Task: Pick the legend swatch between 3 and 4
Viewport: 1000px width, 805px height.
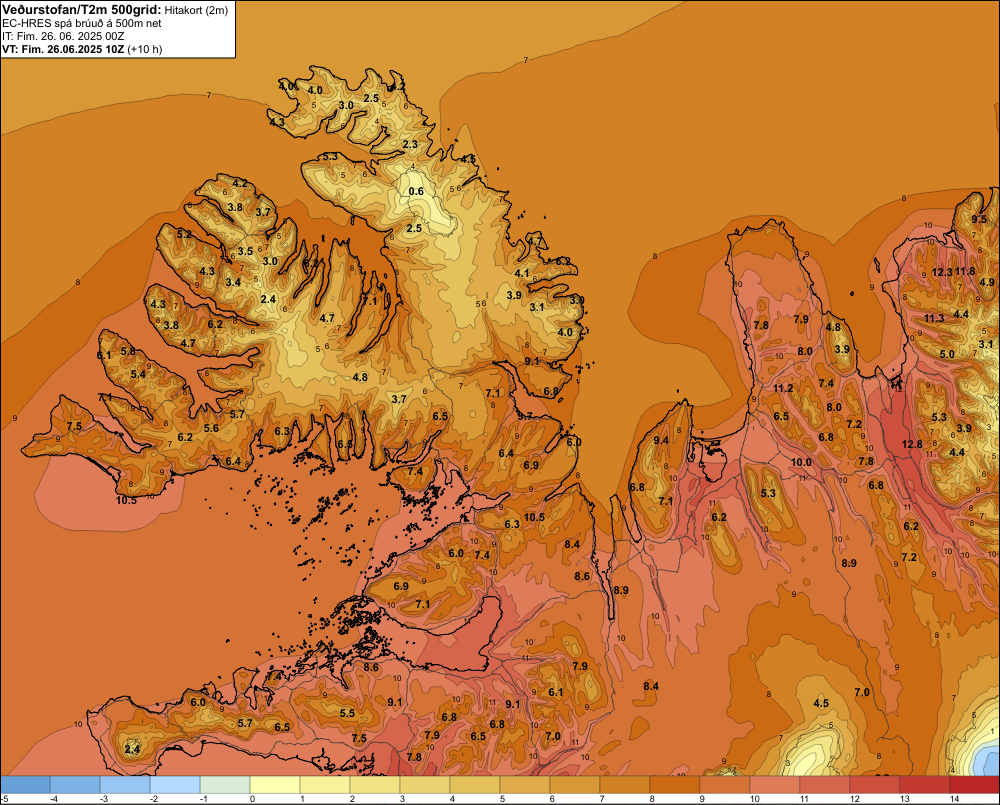Action: 425,785
